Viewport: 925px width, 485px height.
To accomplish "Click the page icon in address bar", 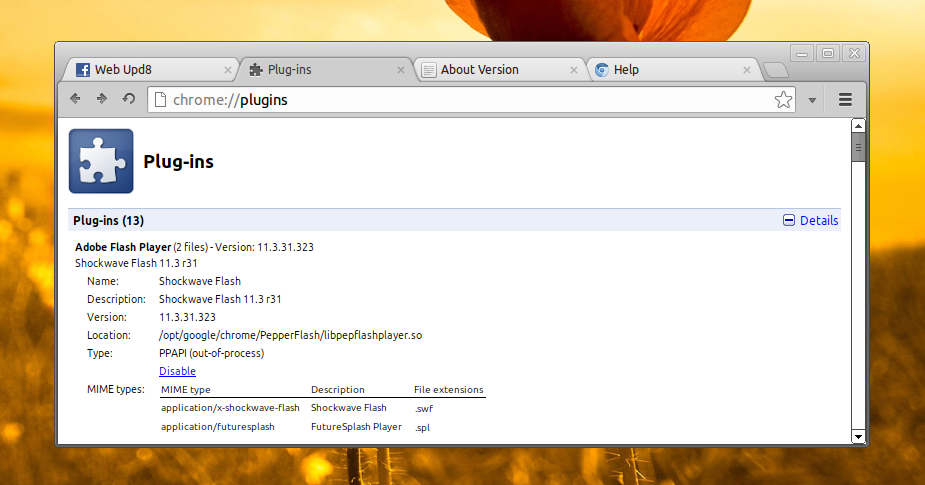I will 160,100.
